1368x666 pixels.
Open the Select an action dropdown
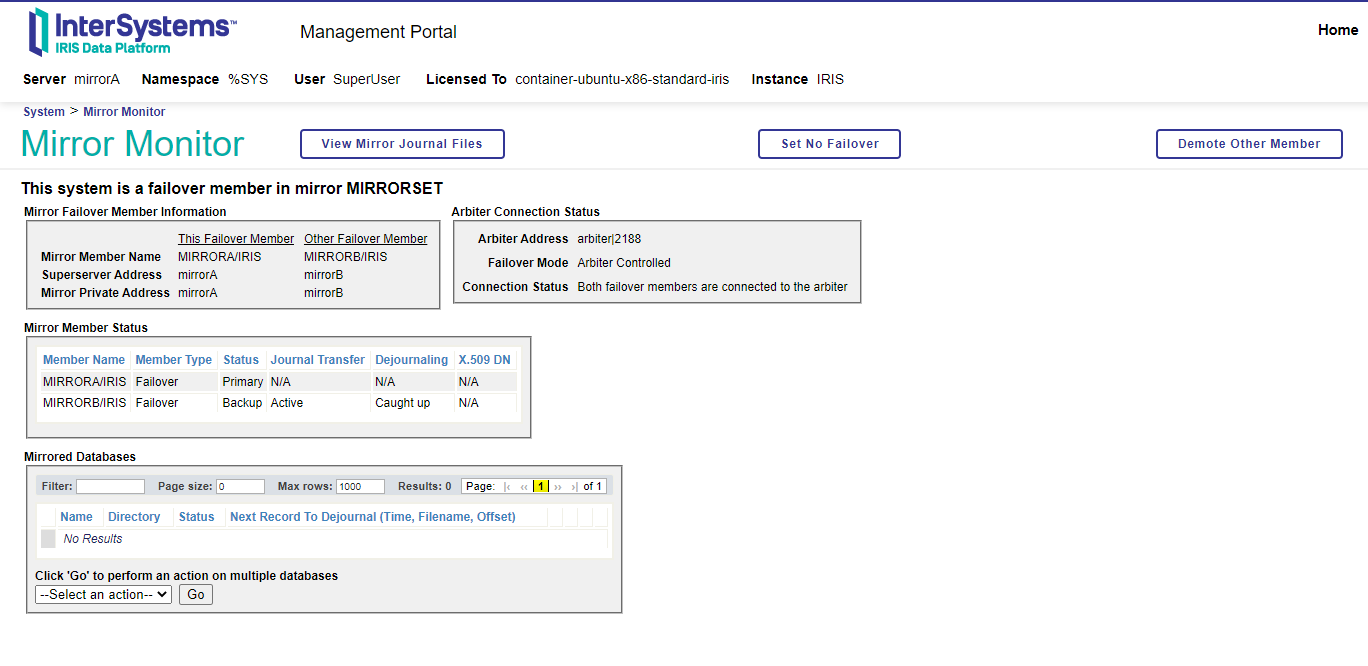click(104, 594)
